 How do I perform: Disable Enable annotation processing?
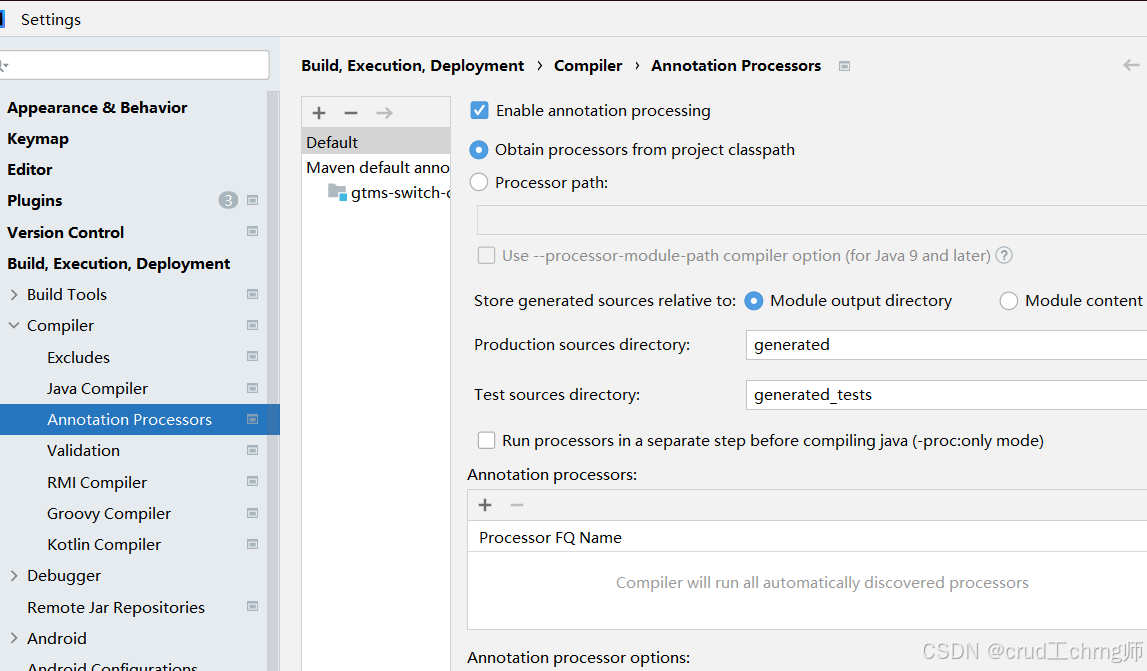pyautogui.click(x=479, y=110)
